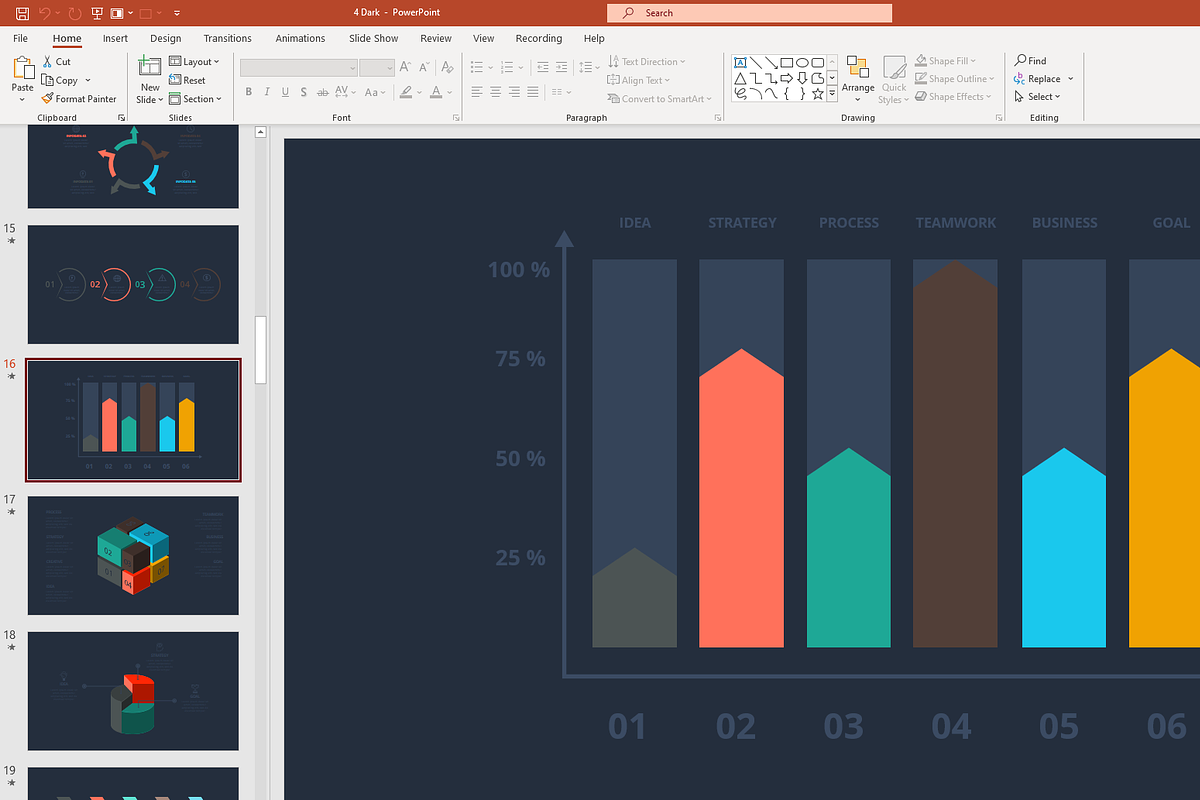The image size is (1200, 800).
Task: Open Text Direction menu
Action: pos(646,61)
